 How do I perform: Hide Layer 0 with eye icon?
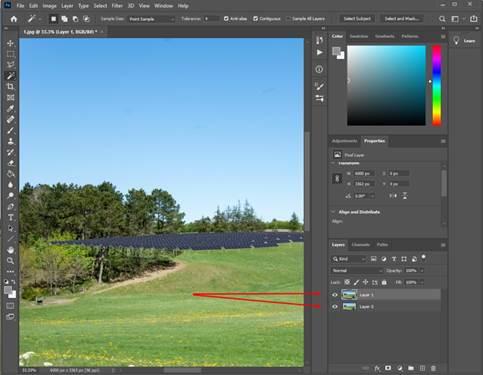(335, 307)
